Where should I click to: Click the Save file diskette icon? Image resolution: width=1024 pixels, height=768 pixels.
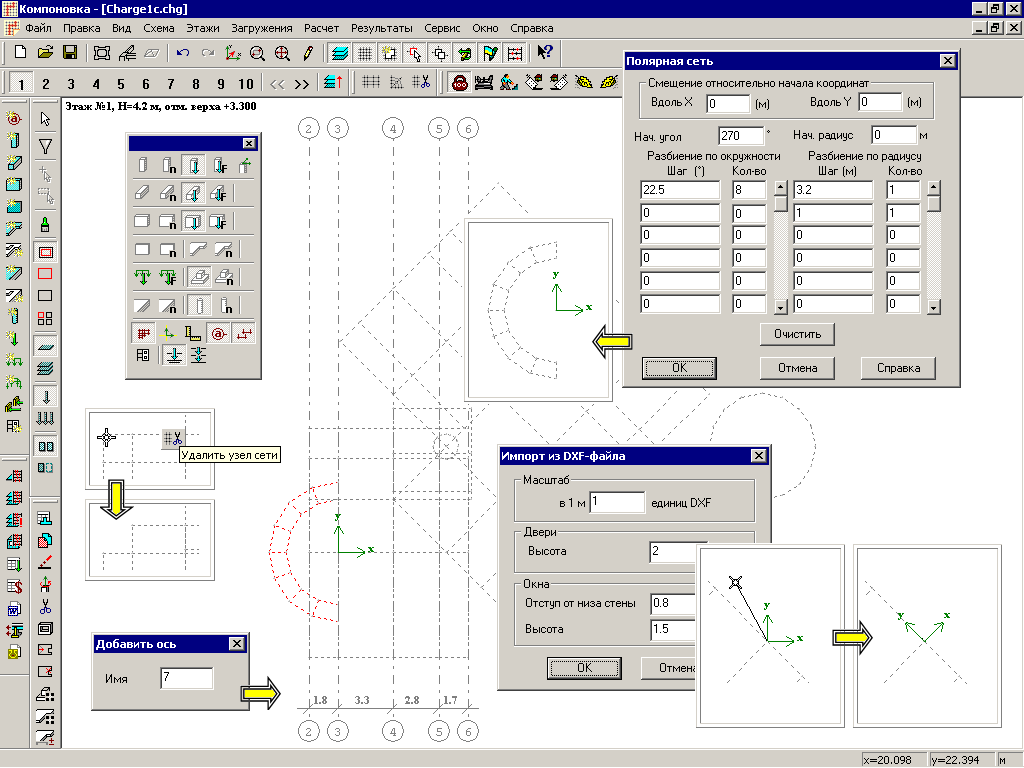[x=70, y=52]
